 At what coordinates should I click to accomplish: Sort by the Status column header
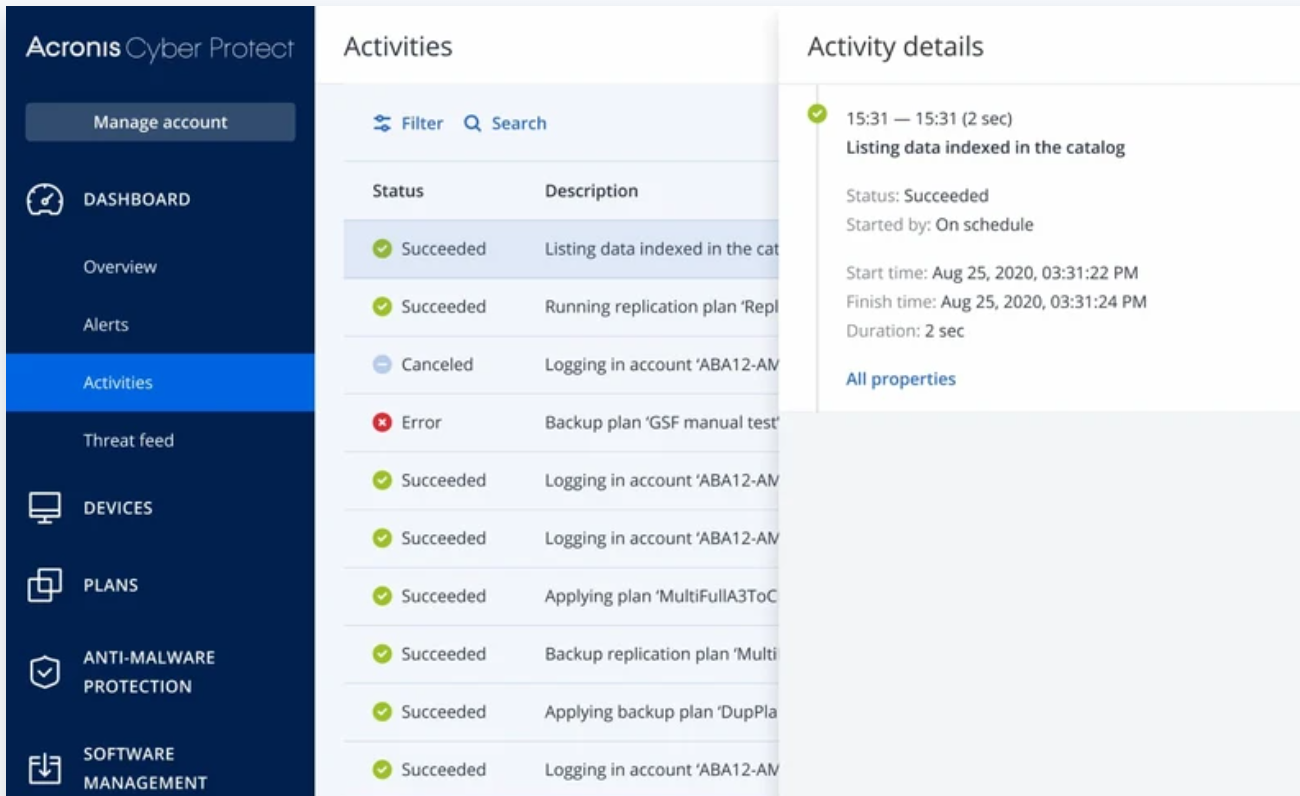[x=398, y=191]
